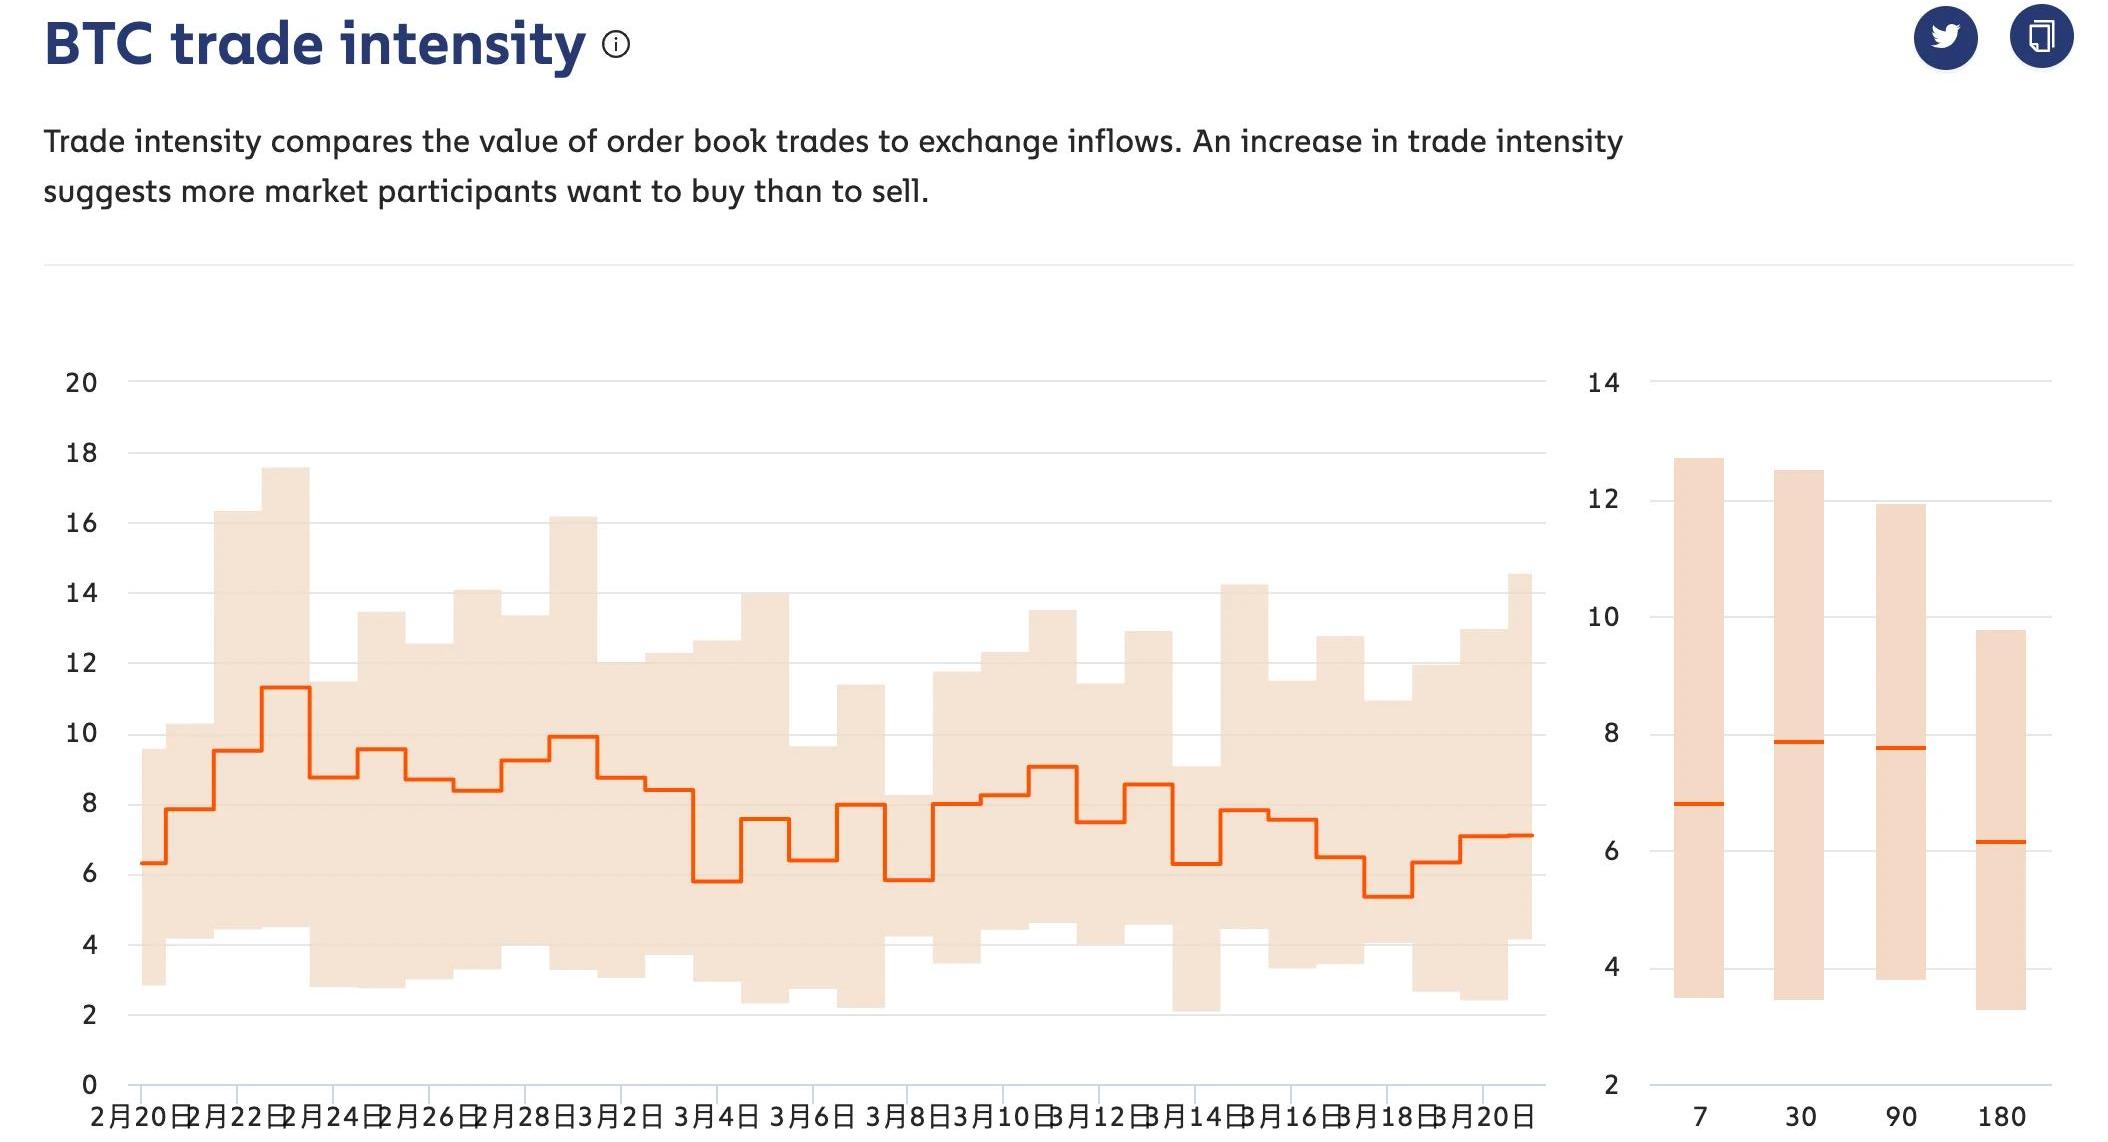The width and height of the screenshot is (2108, 1142).
Task: Click the 20 label on left y-axis
Action: tap(82, 383)
